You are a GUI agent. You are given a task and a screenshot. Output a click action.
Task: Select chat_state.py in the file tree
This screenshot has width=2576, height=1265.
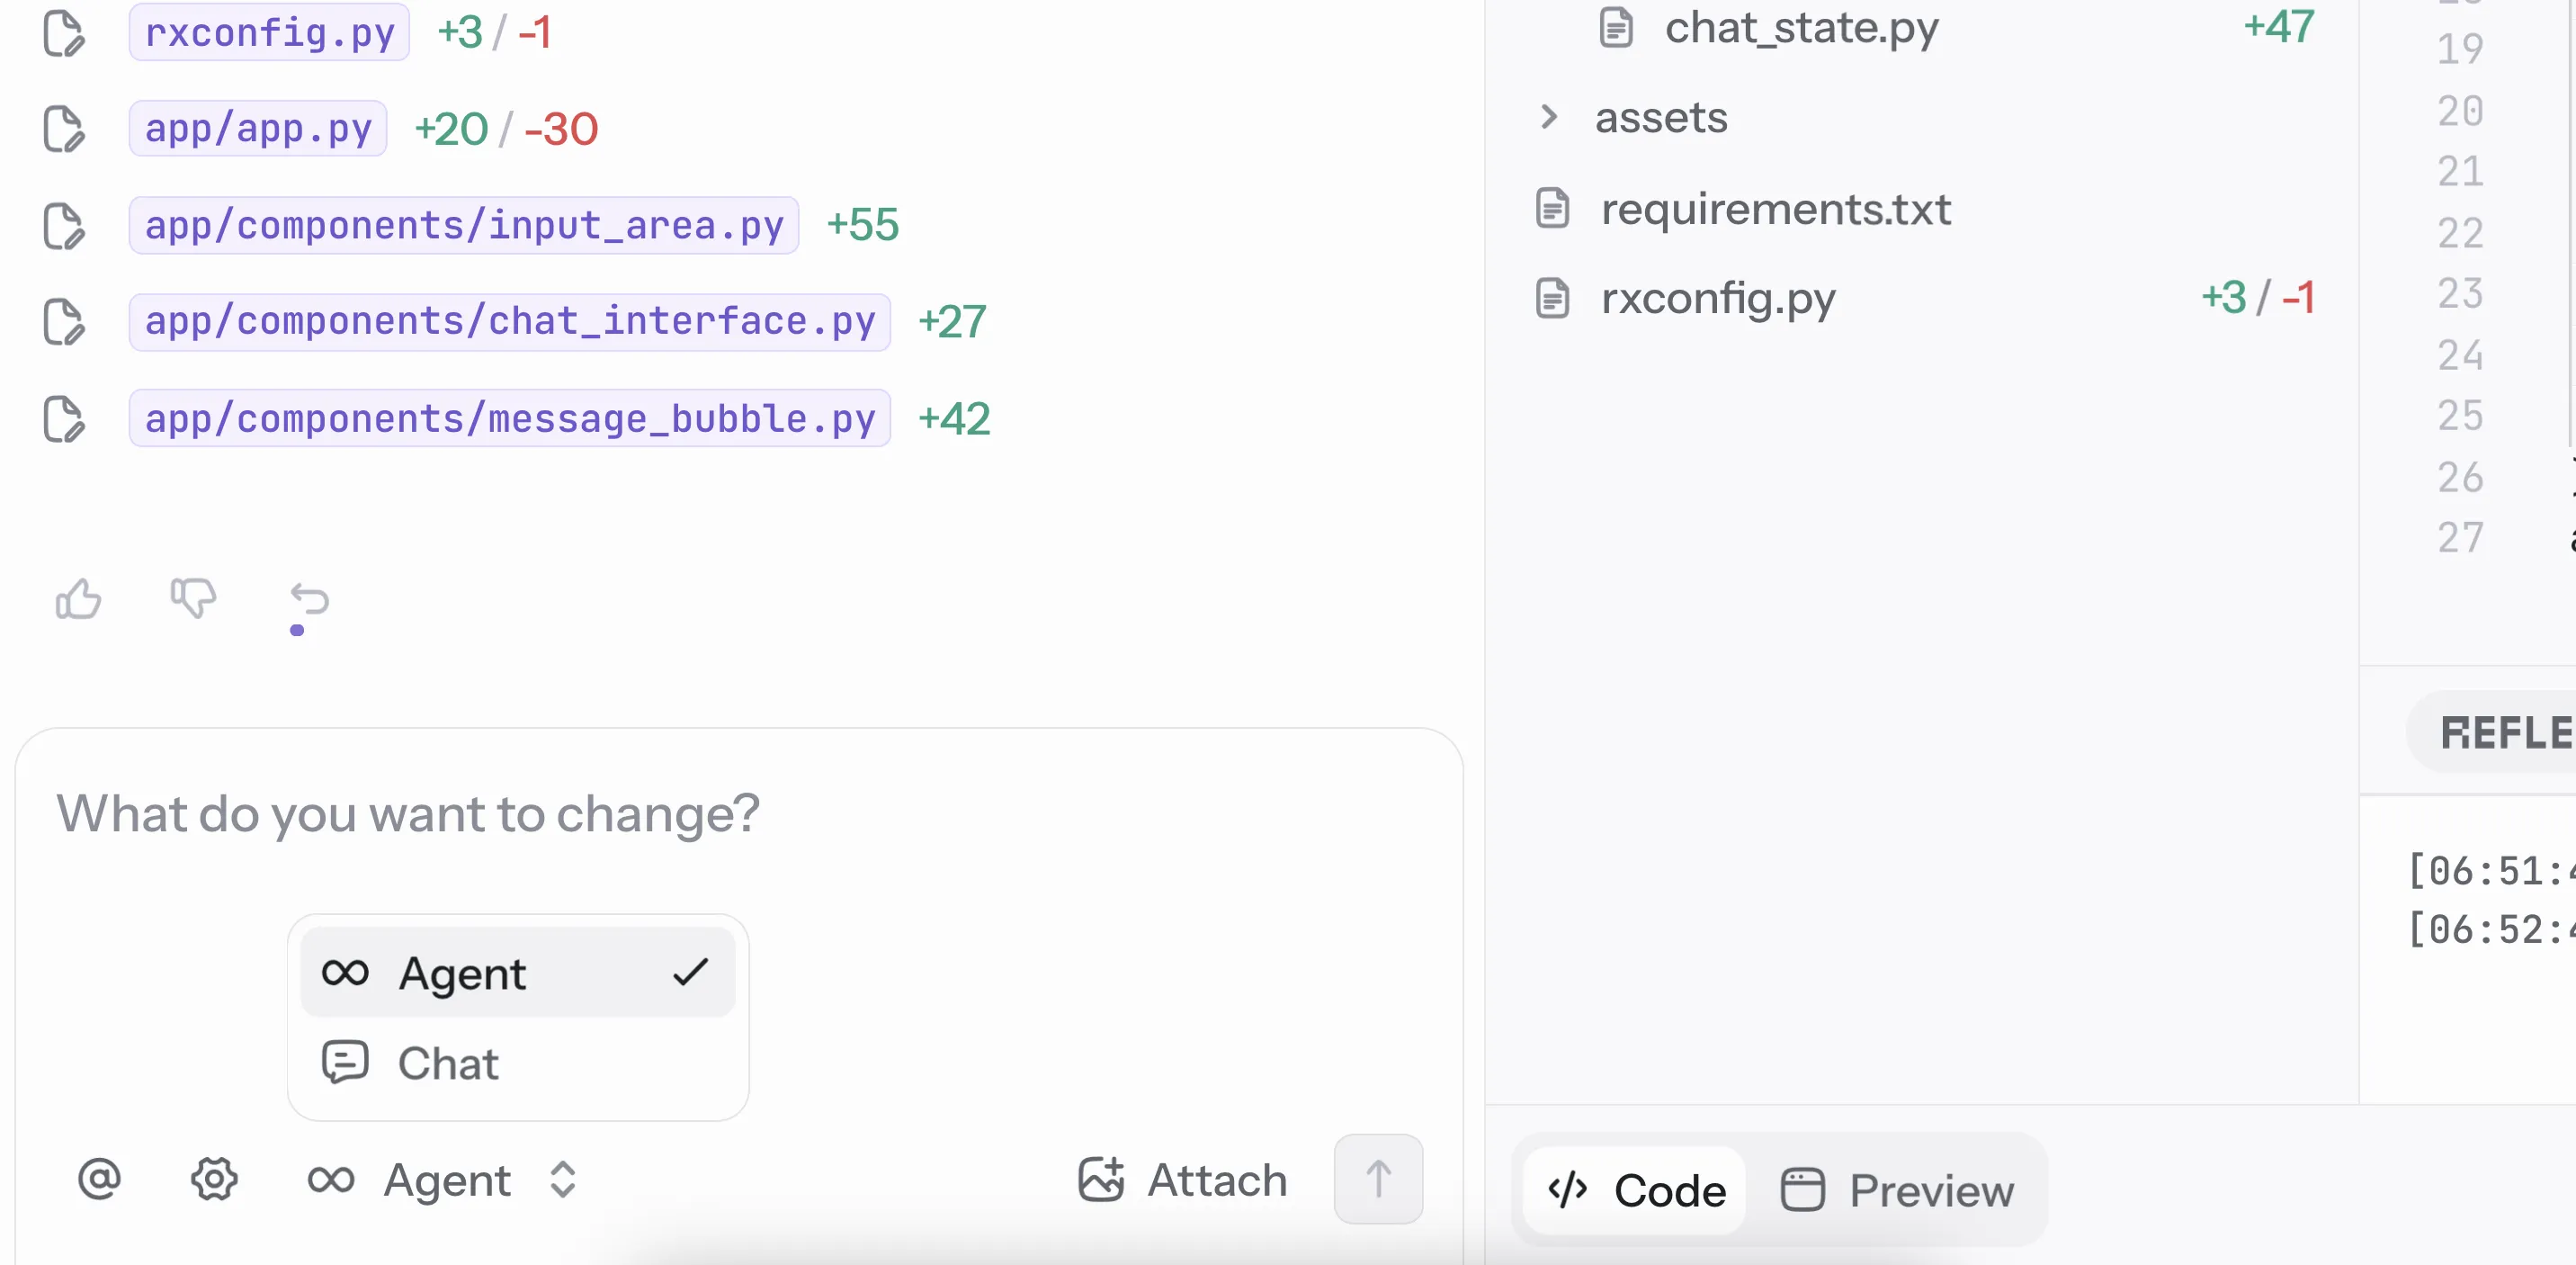tap(1800, 28)
